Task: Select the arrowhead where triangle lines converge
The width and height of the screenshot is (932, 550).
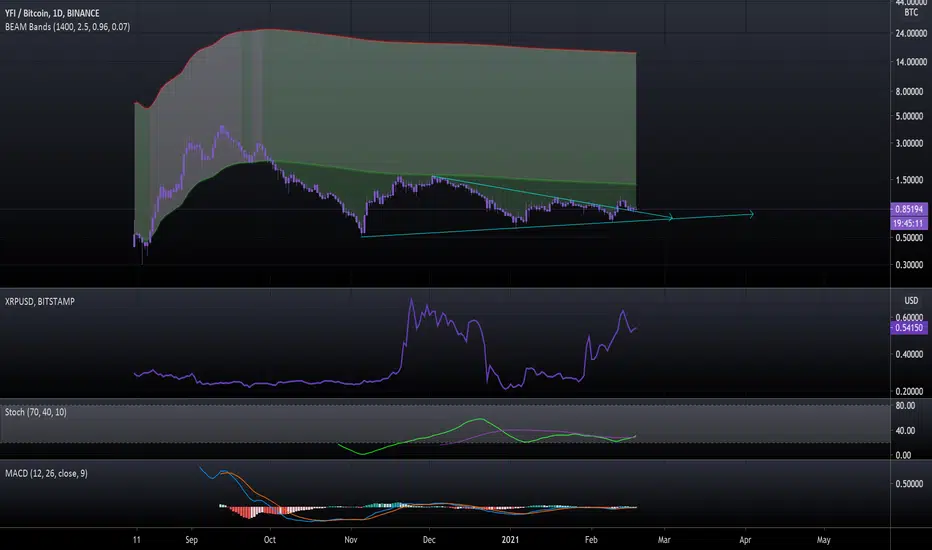Action: click(x=670, y=218)
